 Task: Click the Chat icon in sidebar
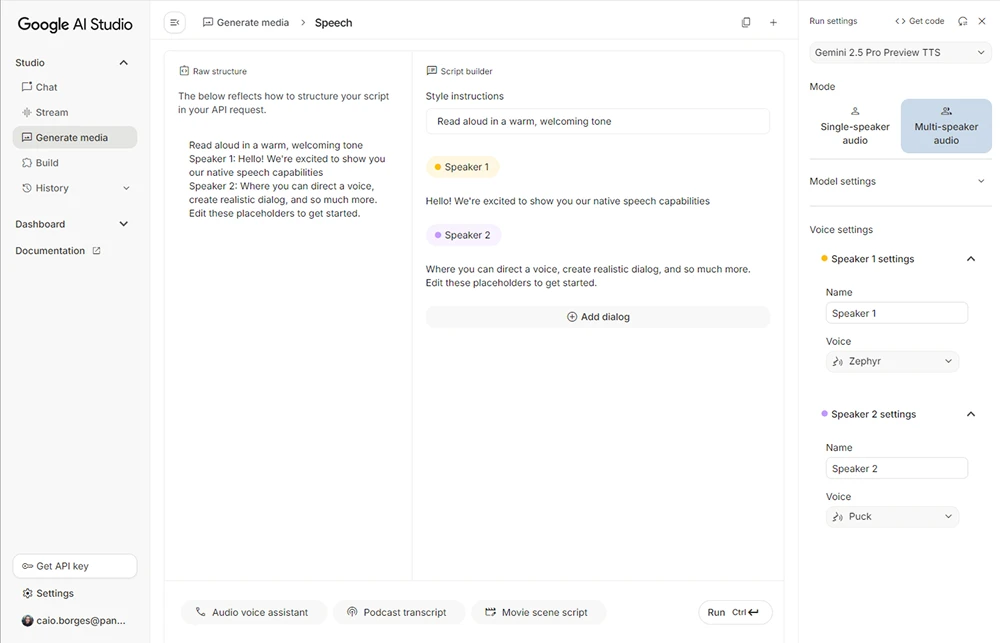[x=27, y=87]
